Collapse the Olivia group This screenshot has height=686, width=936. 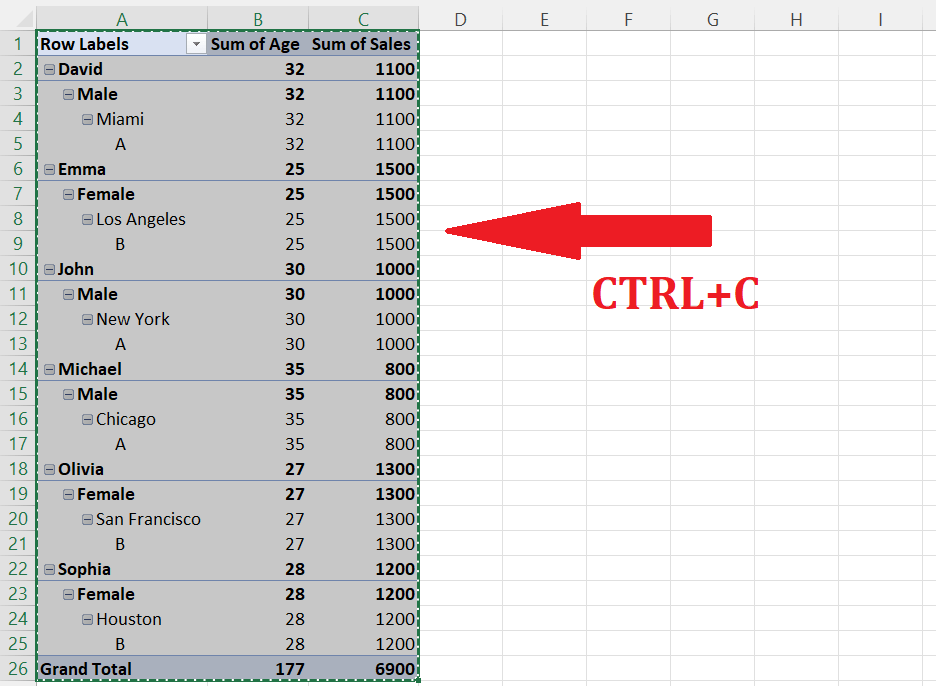[49, 468]
